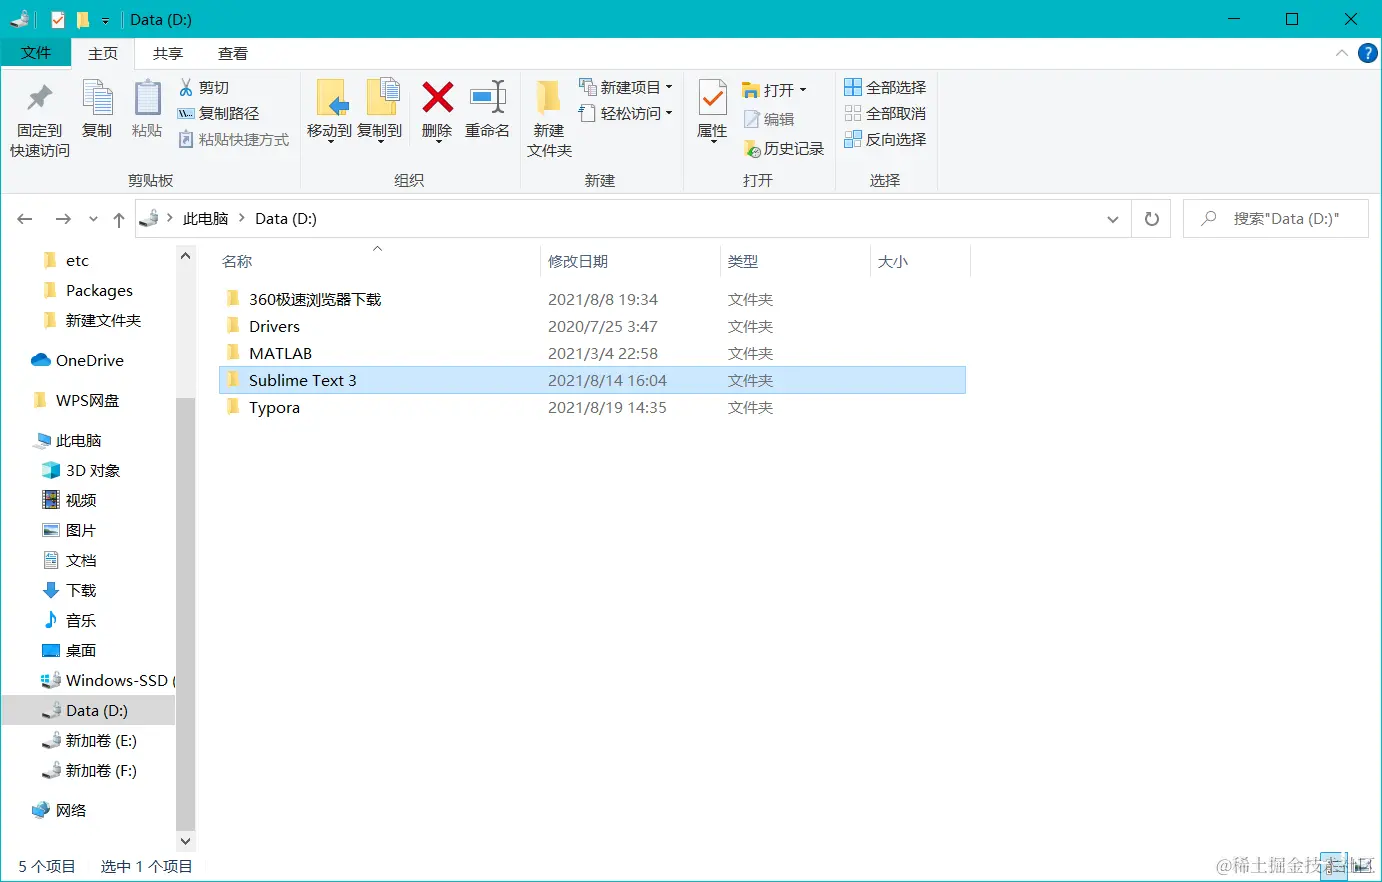Open the Copy to menu
Image resolution: width=1382 pixels, height=882 pixels.
380,111
